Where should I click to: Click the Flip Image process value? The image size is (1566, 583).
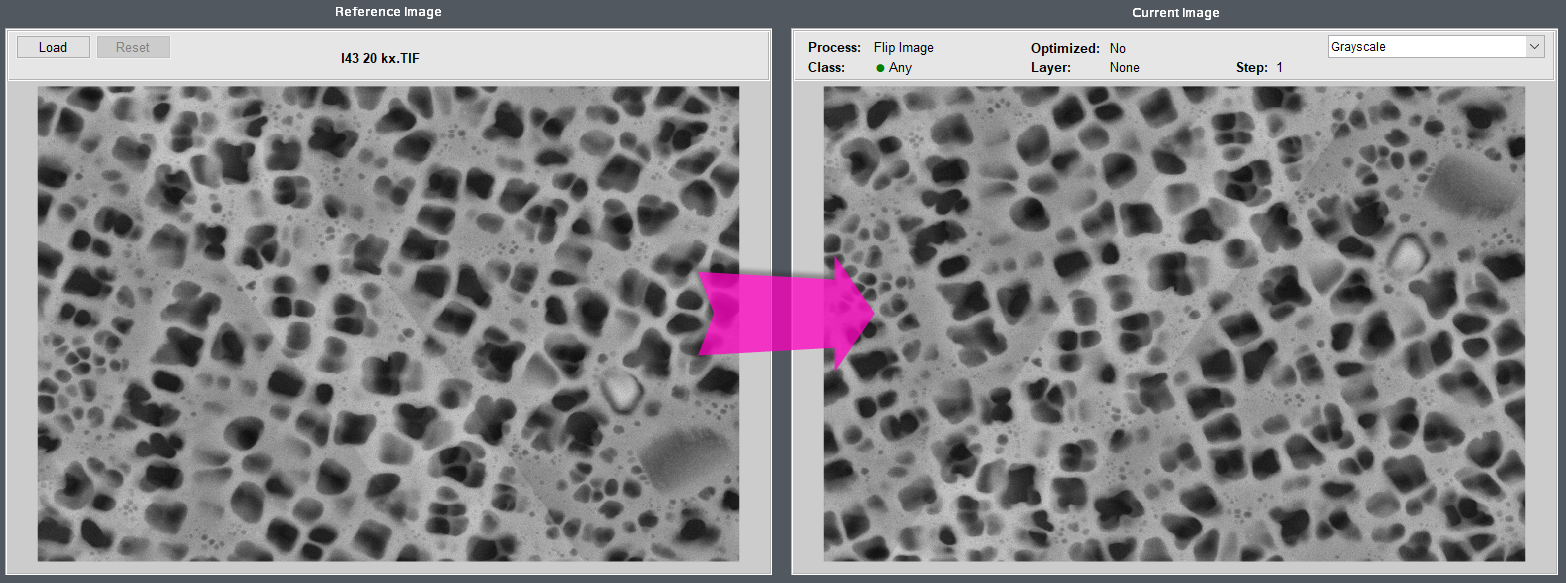(x=904, y=48)
